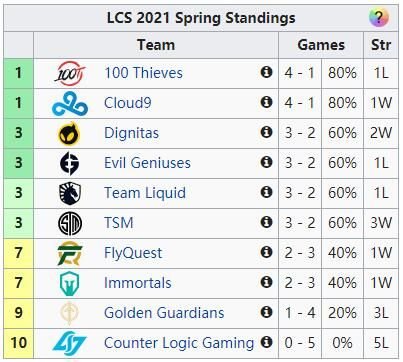Show info popup for Golden Guardians
The height and width of the screenshot is (362, 403).
coord(266,312)
